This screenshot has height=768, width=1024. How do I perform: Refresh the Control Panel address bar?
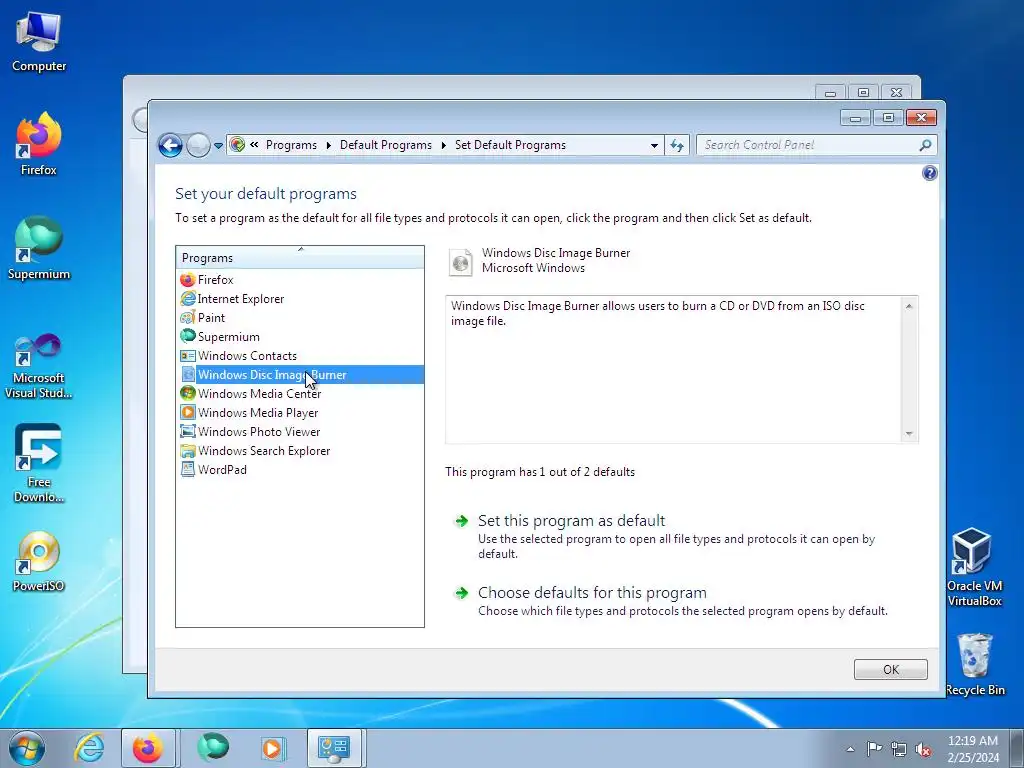coord(677,145)
